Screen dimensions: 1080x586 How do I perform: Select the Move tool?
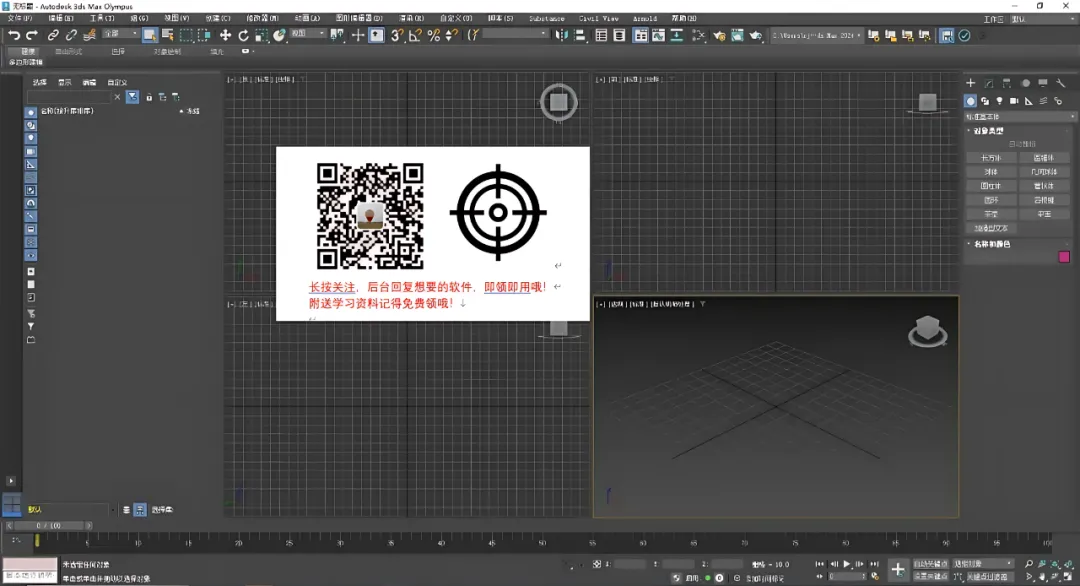point(225,35)
